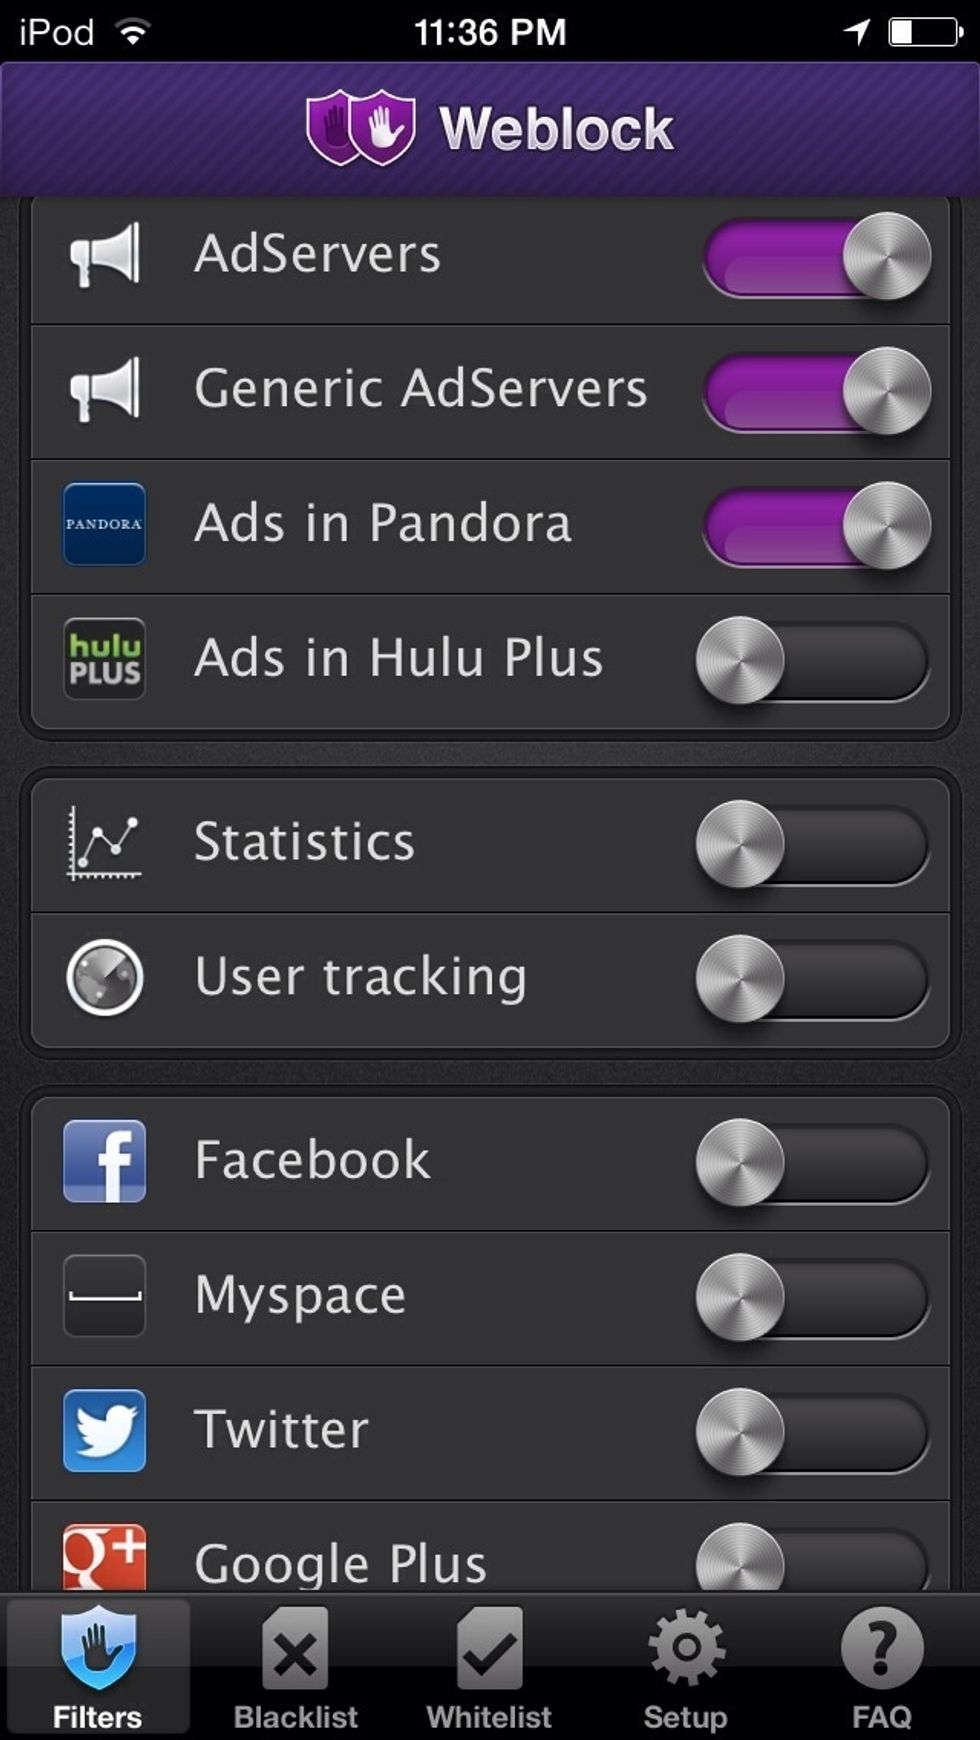Tap the Weblock shield logo in header
The image size is (980, 1740).
360,128
